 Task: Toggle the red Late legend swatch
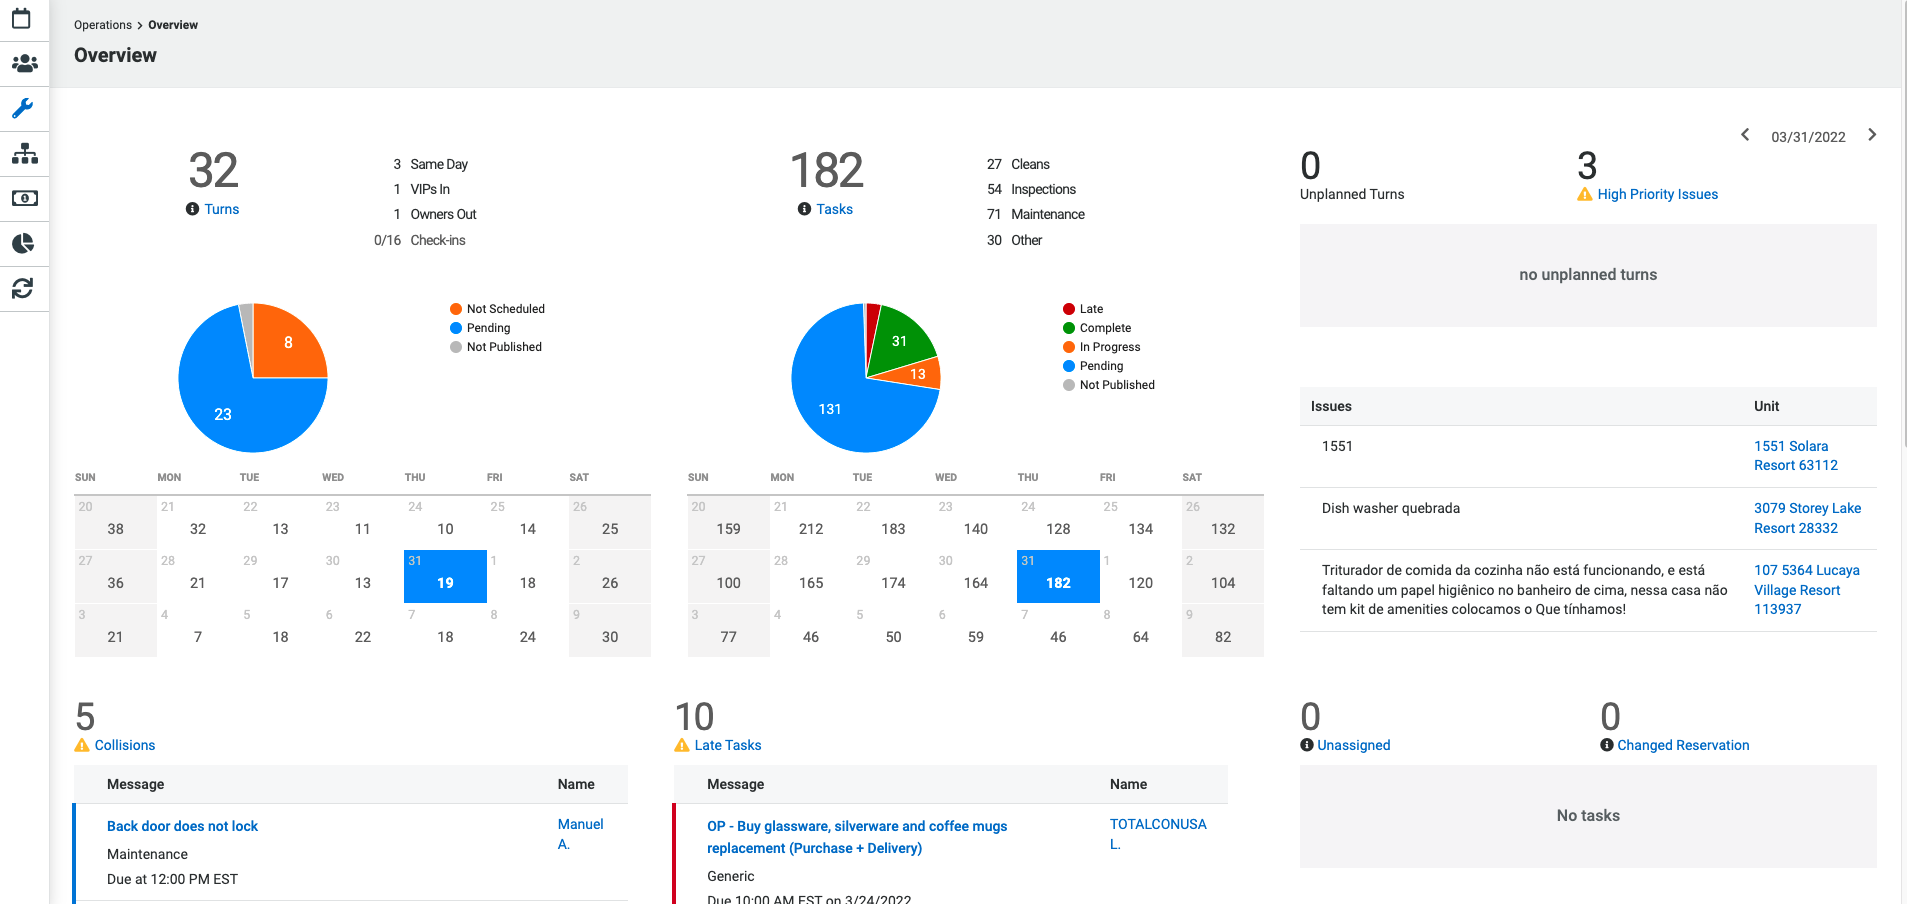click(x=1069, y=309)
